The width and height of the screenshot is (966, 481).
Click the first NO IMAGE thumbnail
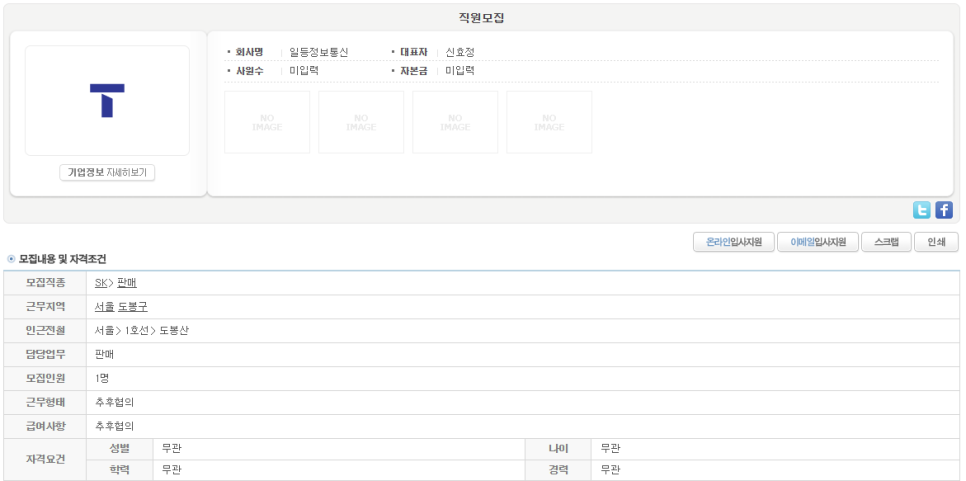click(267, 122)
